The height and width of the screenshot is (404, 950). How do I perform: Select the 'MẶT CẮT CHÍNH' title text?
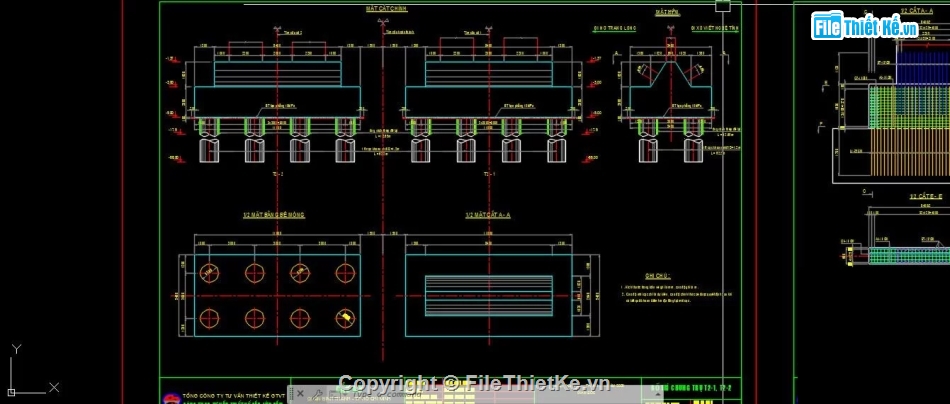387,9
